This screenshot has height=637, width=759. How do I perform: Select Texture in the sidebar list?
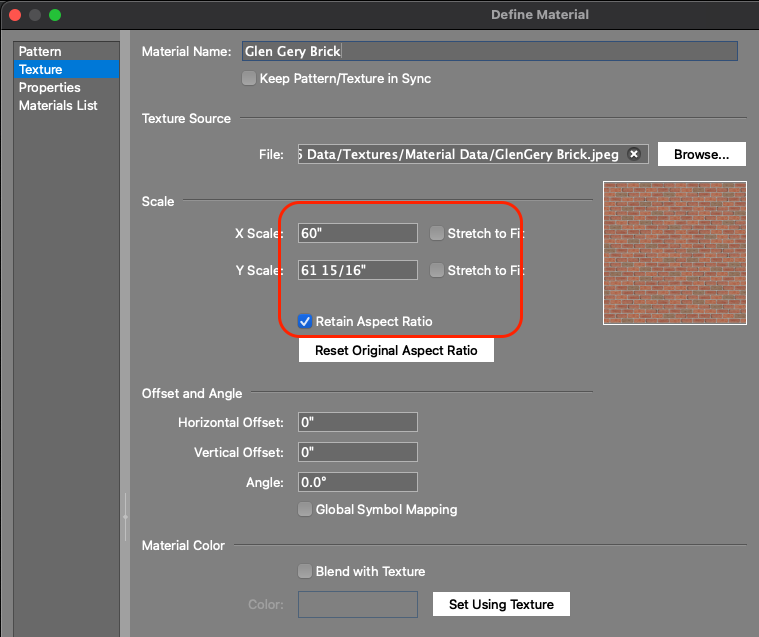pyautogui.click(x=40, y=69)
